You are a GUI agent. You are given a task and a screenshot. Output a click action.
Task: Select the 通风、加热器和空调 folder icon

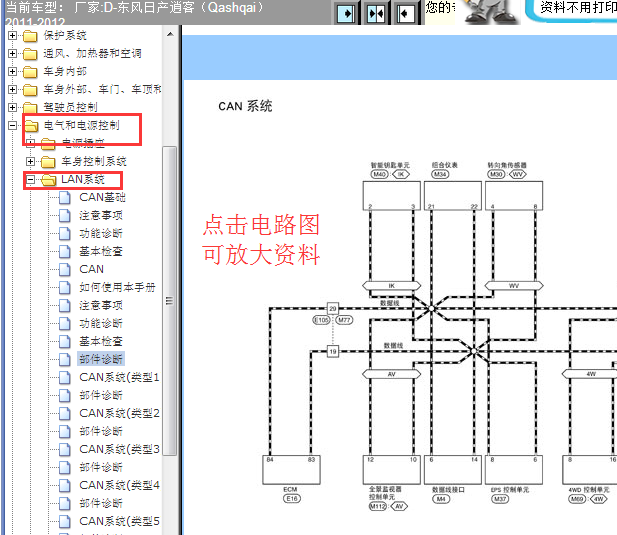tap(30, 54)
